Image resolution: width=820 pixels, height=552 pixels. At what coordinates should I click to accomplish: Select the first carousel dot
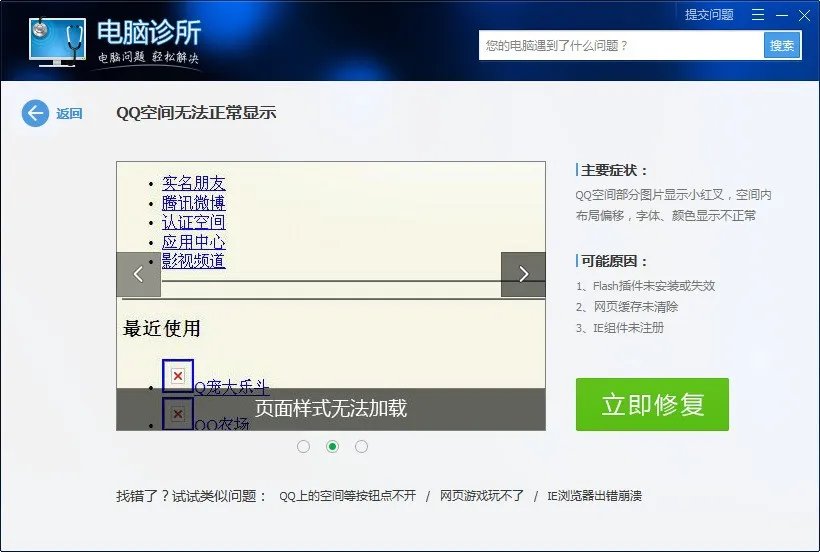point(303,446)
